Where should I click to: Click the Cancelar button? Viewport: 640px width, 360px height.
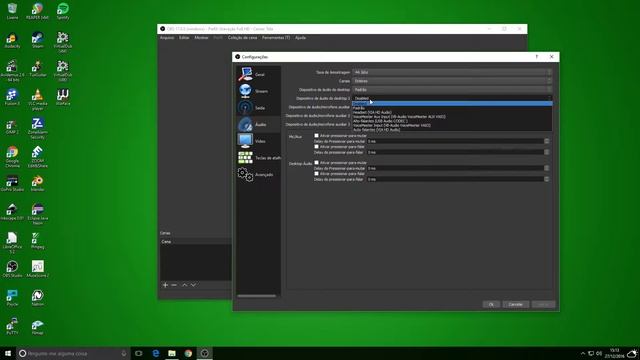516,304
